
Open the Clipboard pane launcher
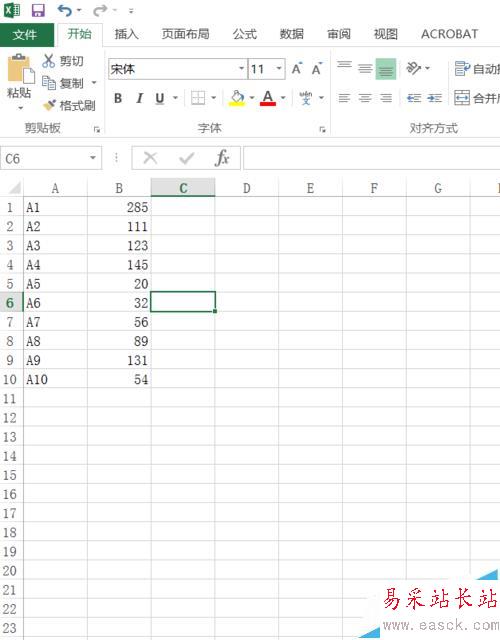tap(97, 130)
